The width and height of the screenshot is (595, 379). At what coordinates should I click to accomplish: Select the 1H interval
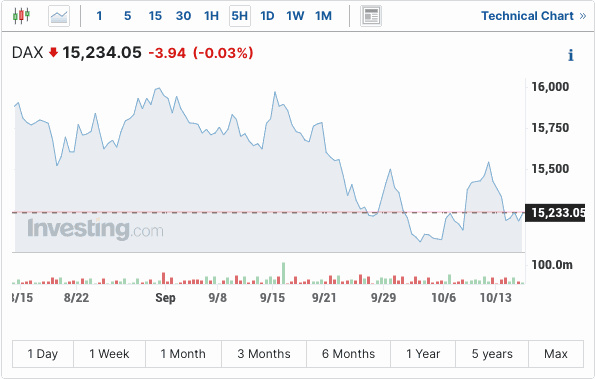(x=211, y=16)
